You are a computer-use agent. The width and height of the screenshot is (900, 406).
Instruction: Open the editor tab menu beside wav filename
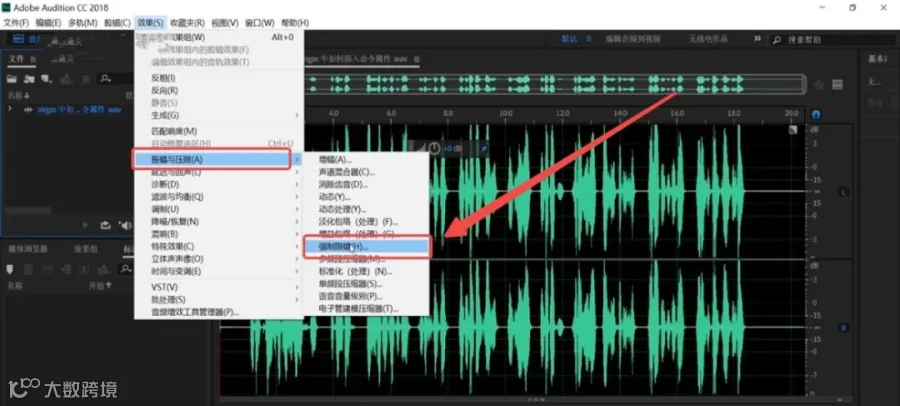(417, 59)
